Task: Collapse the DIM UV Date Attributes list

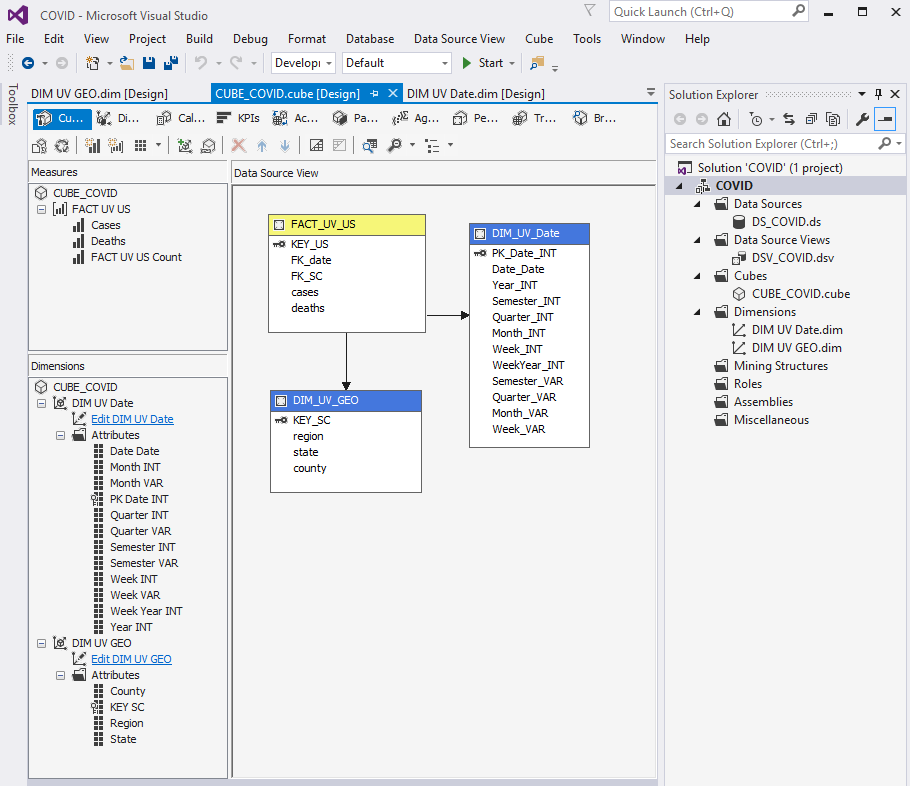Action: (x=60, y=435)
